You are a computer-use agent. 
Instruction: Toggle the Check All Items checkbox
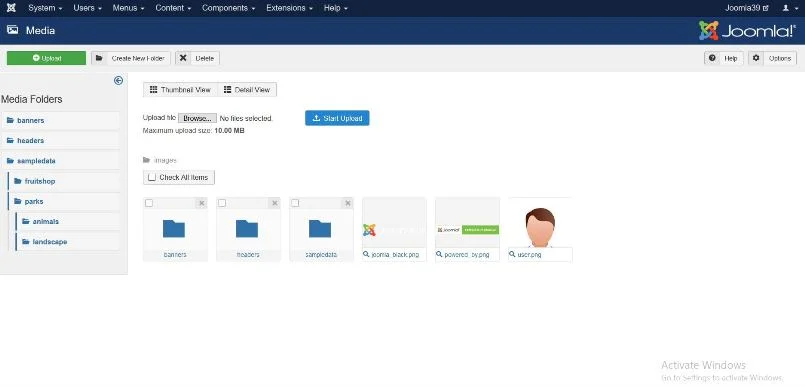151,177
